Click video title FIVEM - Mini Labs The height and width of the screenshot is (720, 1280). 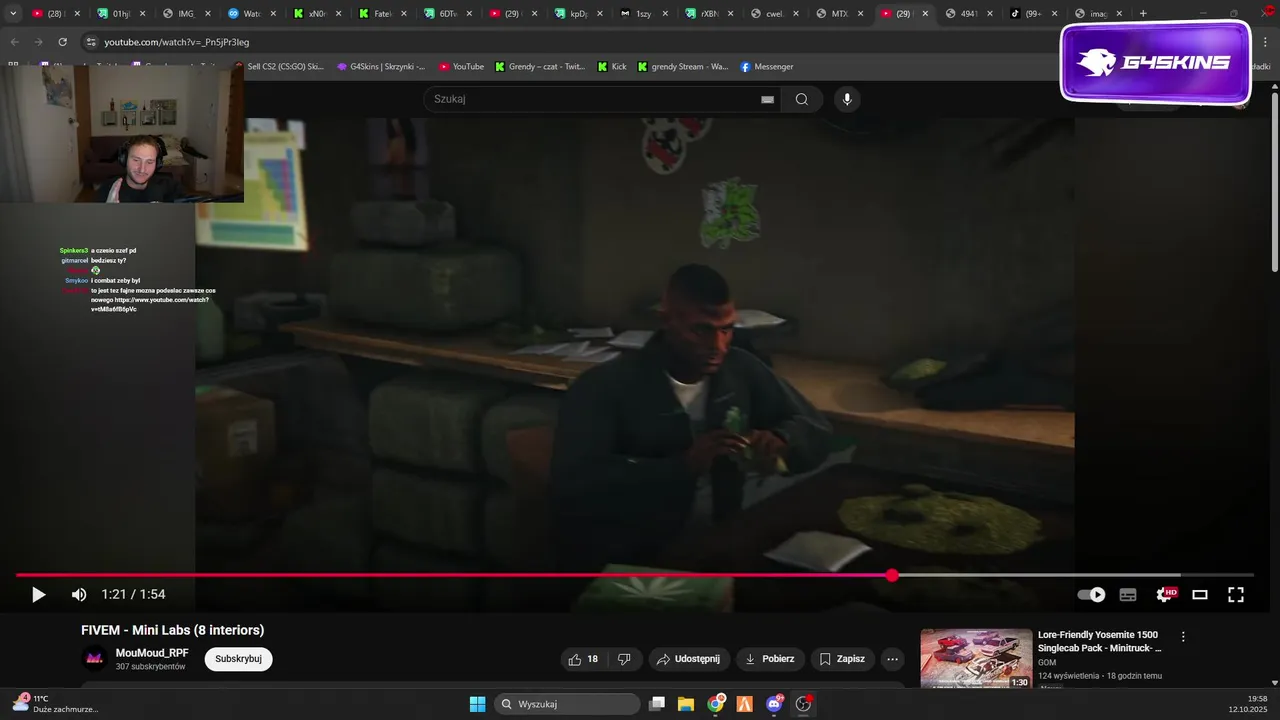point(173,630)
